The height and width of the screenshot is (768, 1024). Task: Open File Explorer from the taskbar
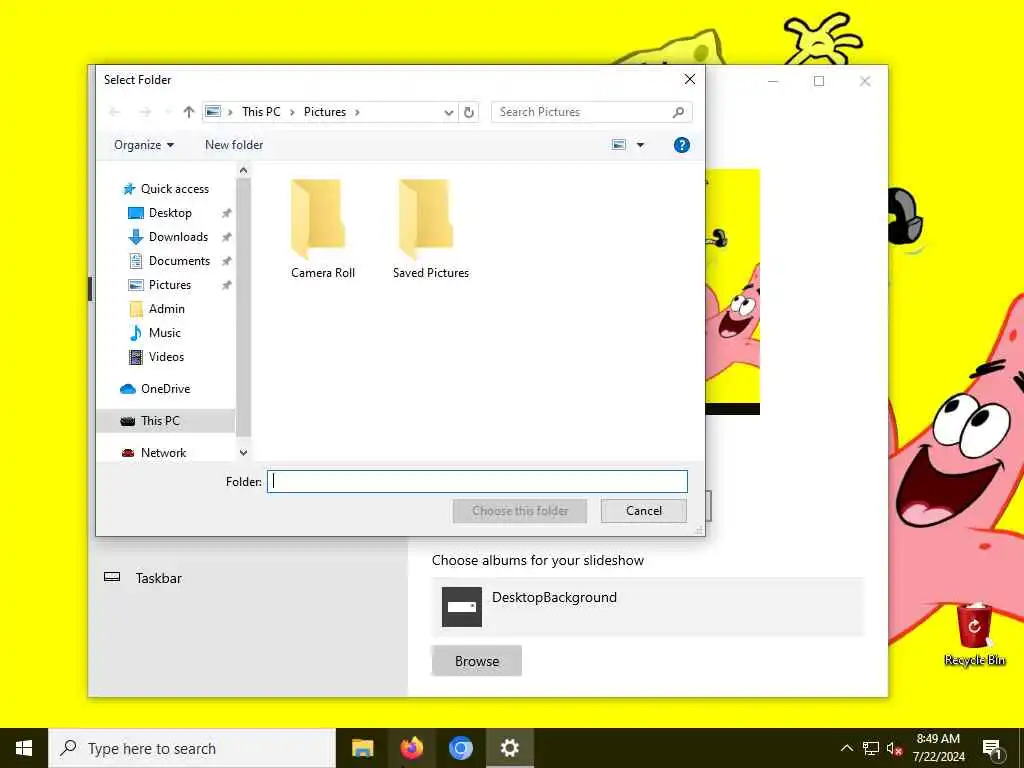pyautogui.click(x=362, y=748)
